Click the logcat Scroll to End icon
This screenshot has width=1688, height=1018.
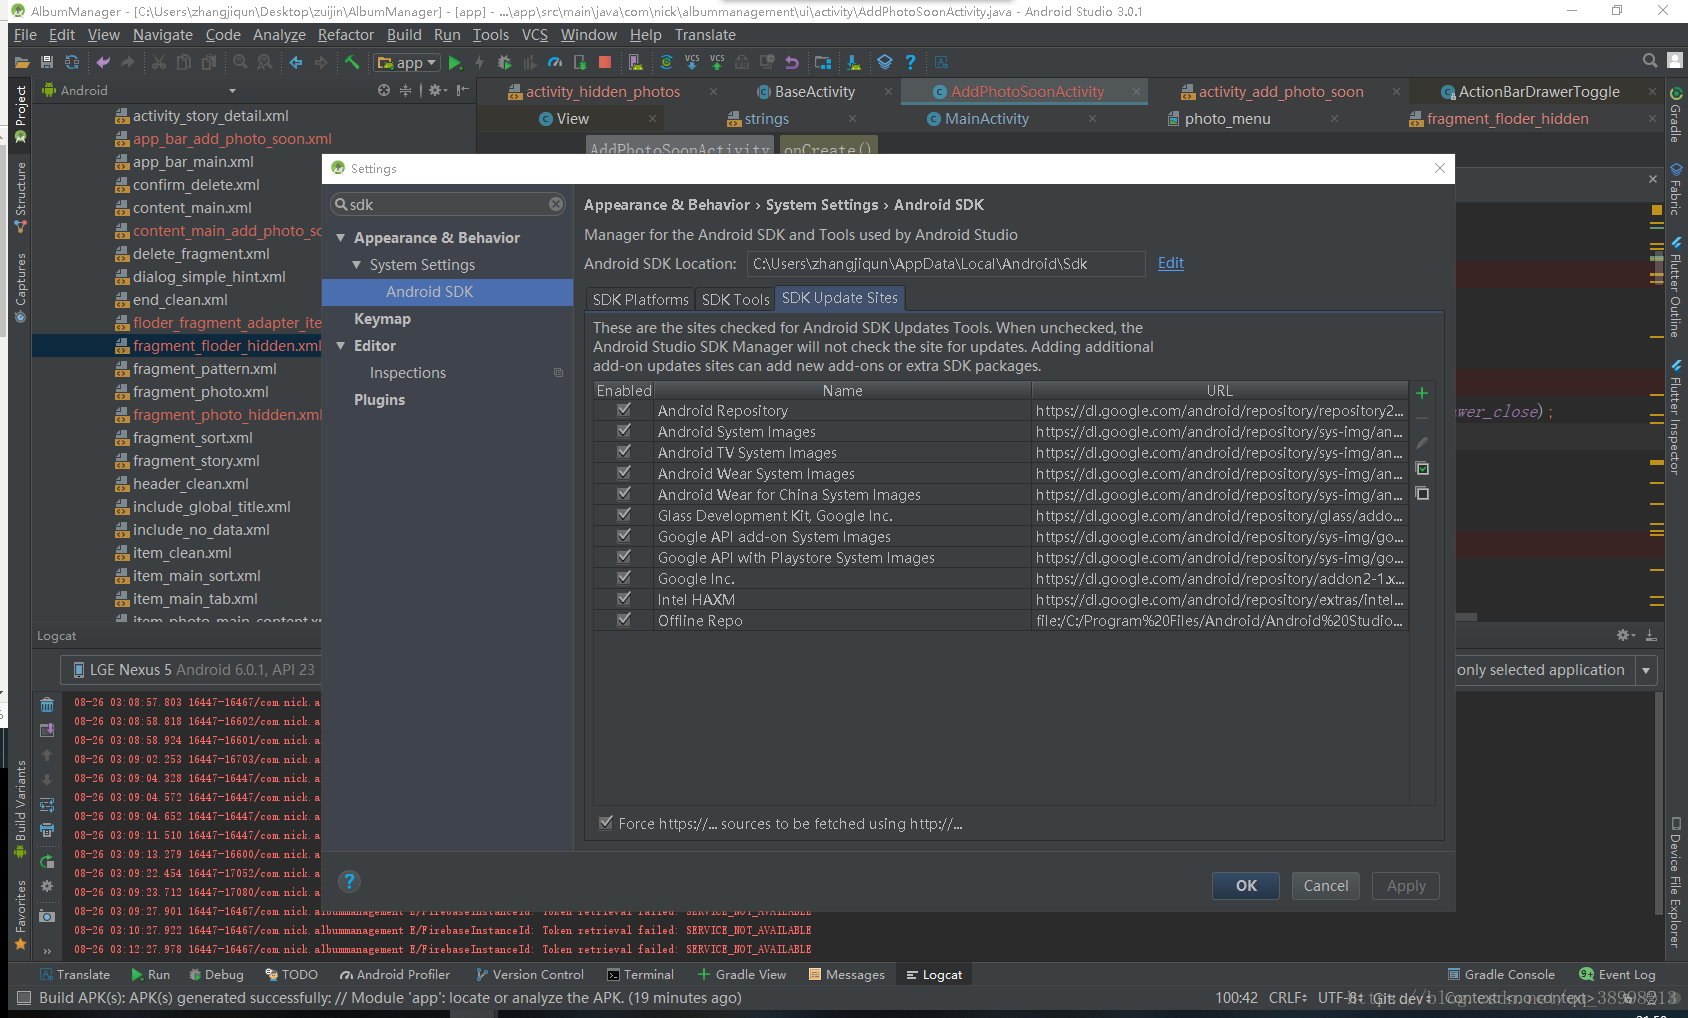[47, 731]
